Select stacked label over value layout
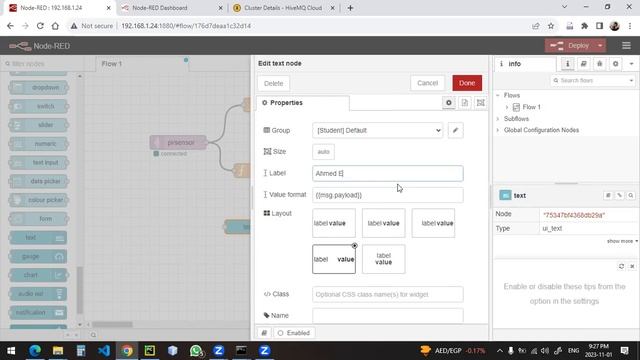The image size is (640, 360). point(384,259)
